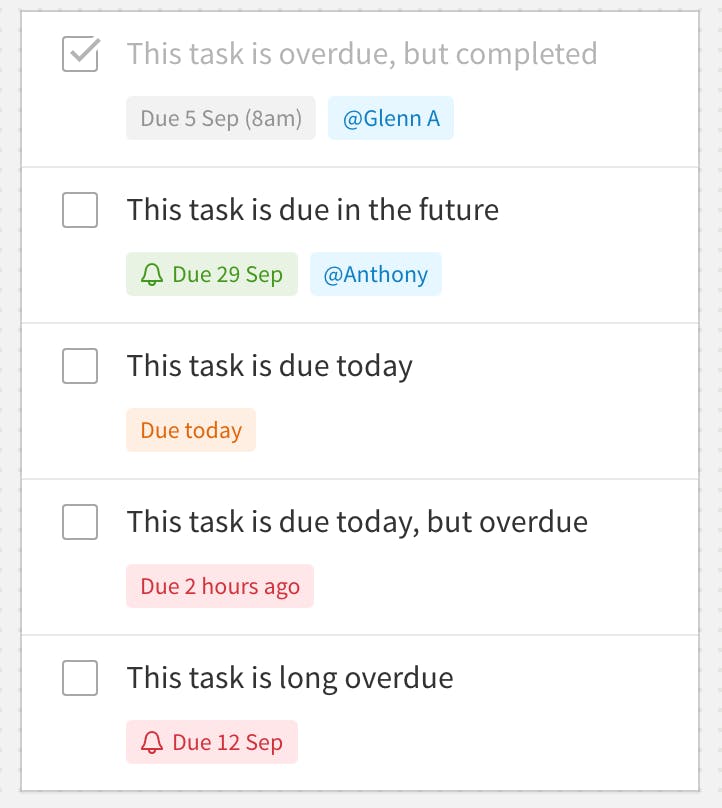
Task: Open the red 'Due 2 hours ago' badge
Action: pos(220,587)
